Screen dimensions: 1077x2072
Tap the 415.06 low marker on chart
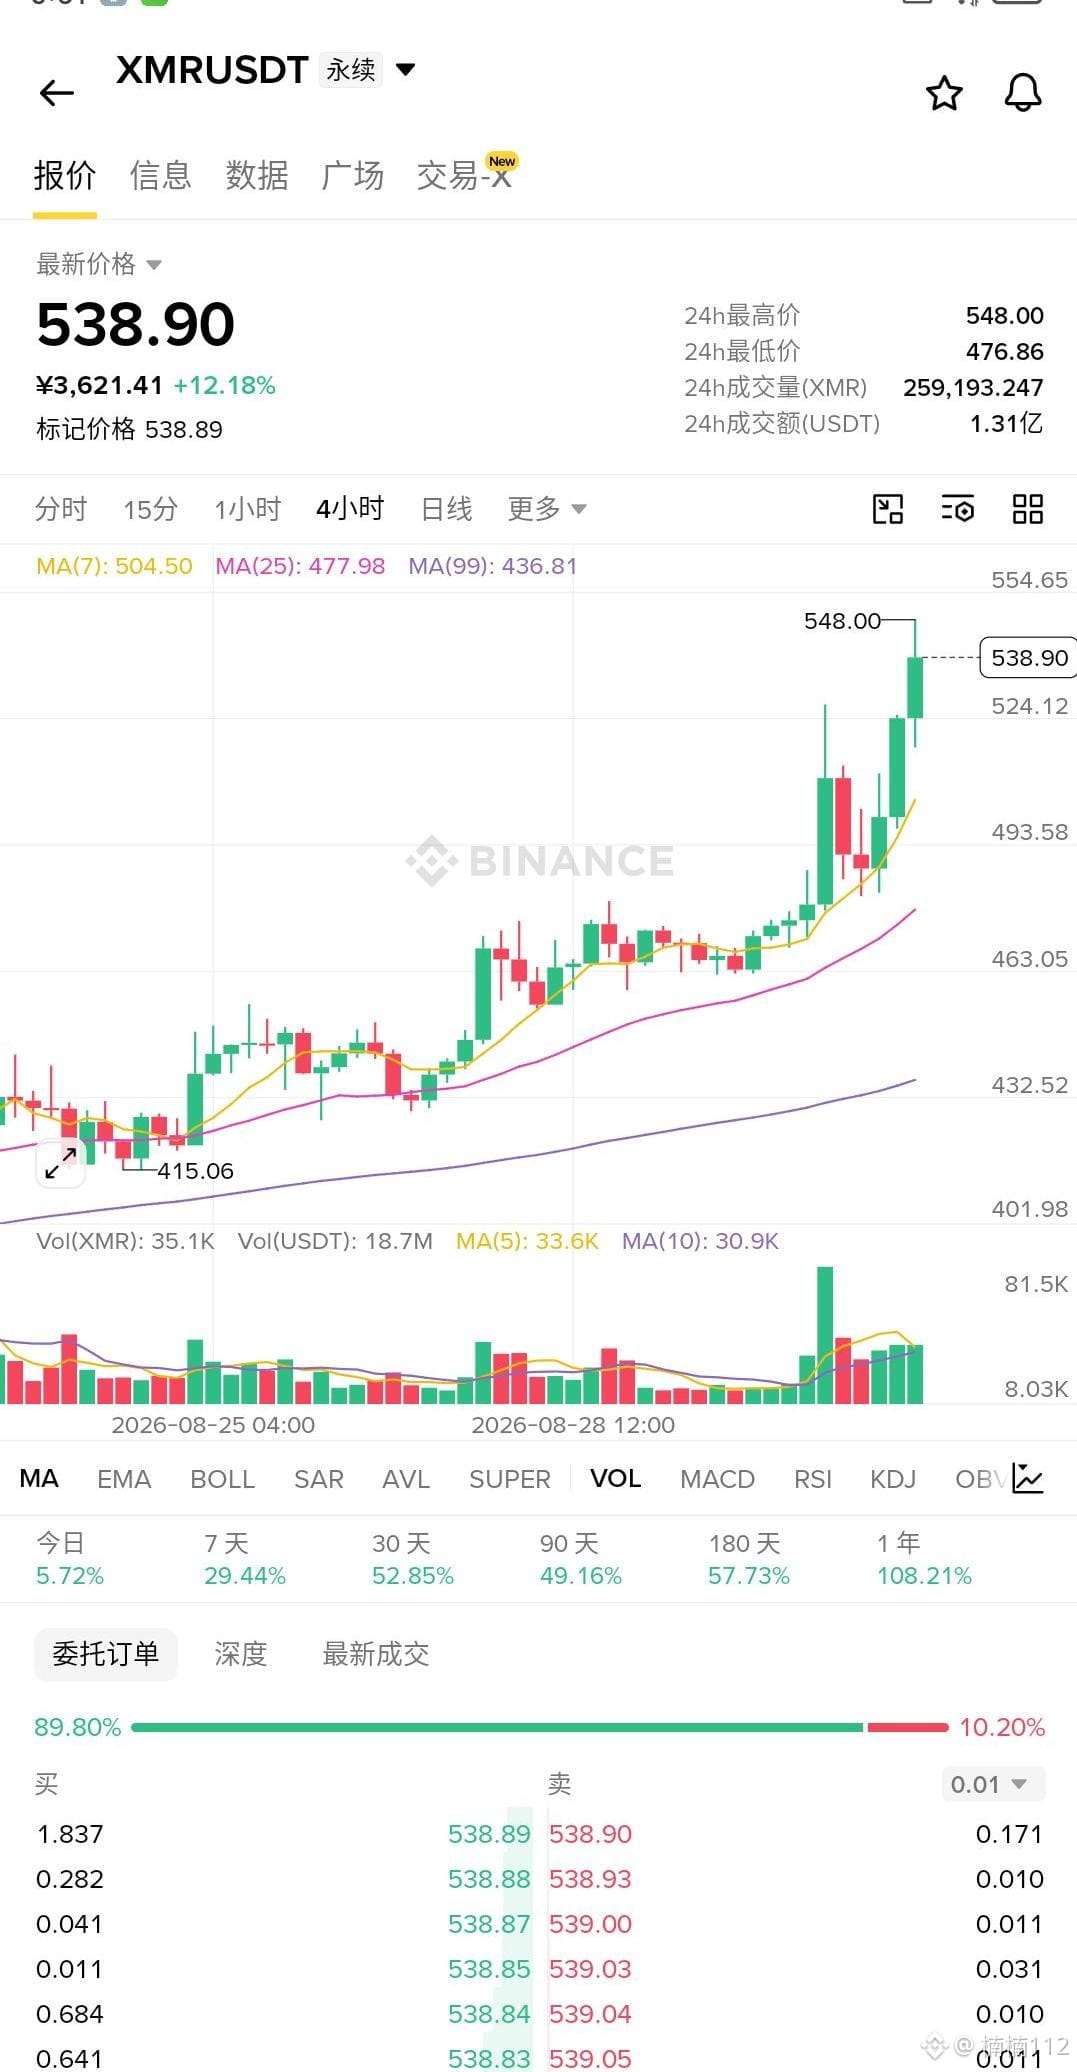click(x=195, y=1171)
